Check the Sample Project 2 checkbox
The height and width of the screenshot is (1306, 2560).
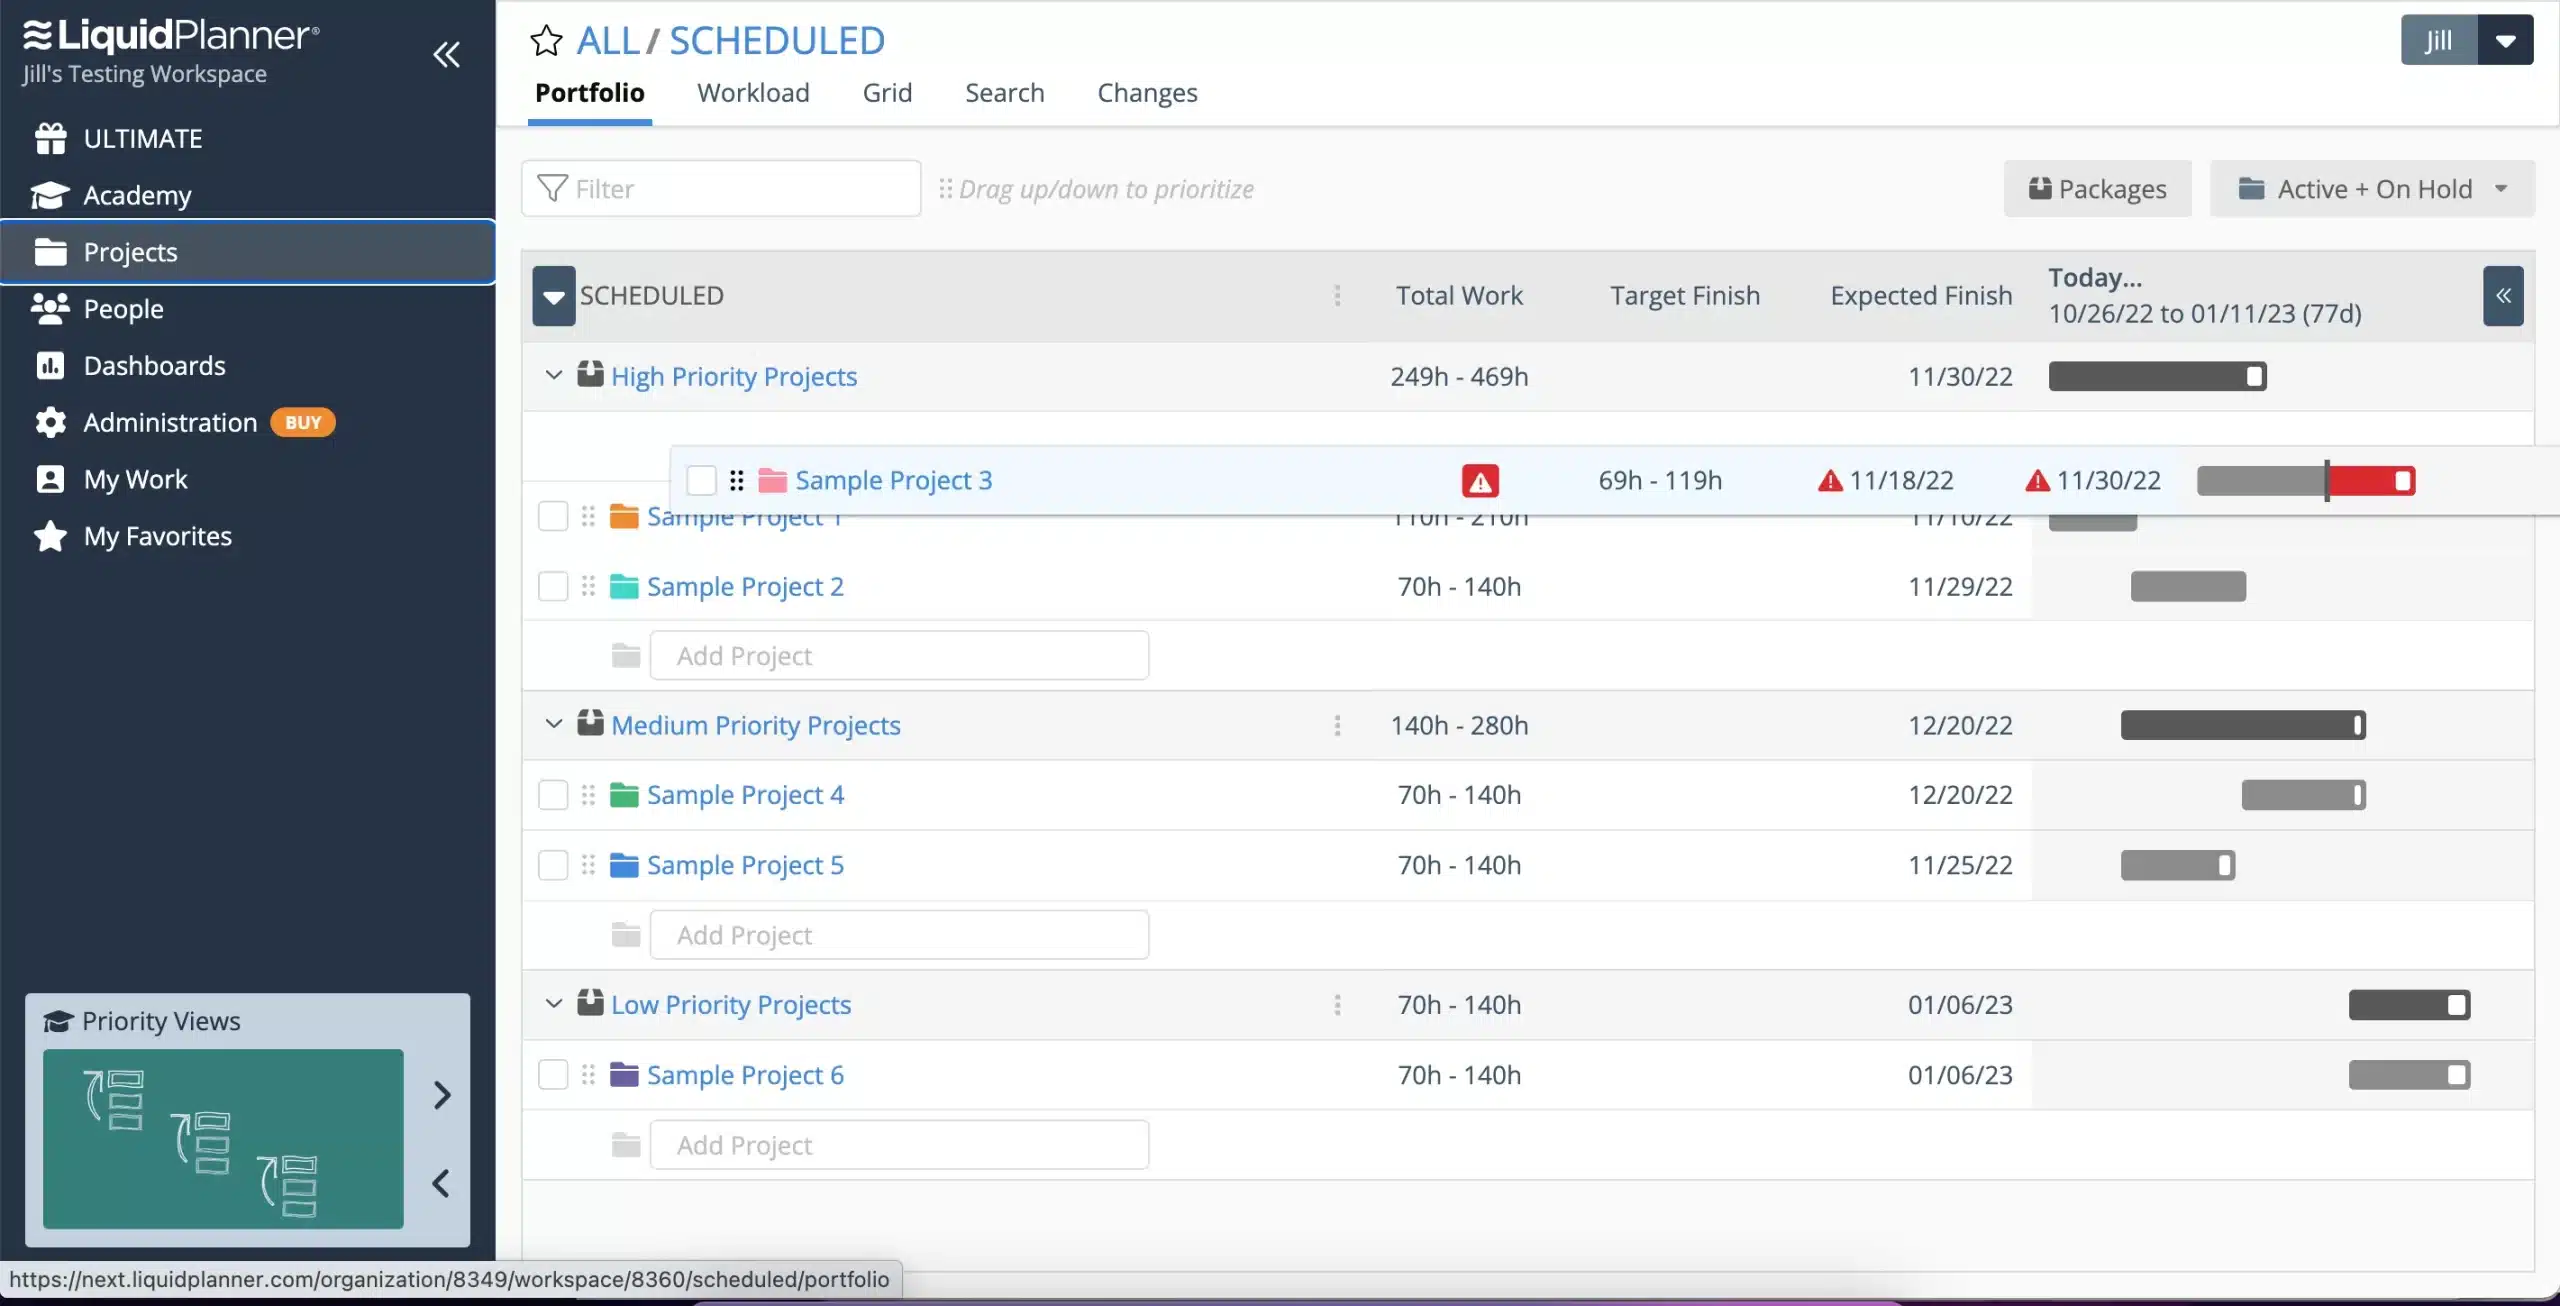552,586
